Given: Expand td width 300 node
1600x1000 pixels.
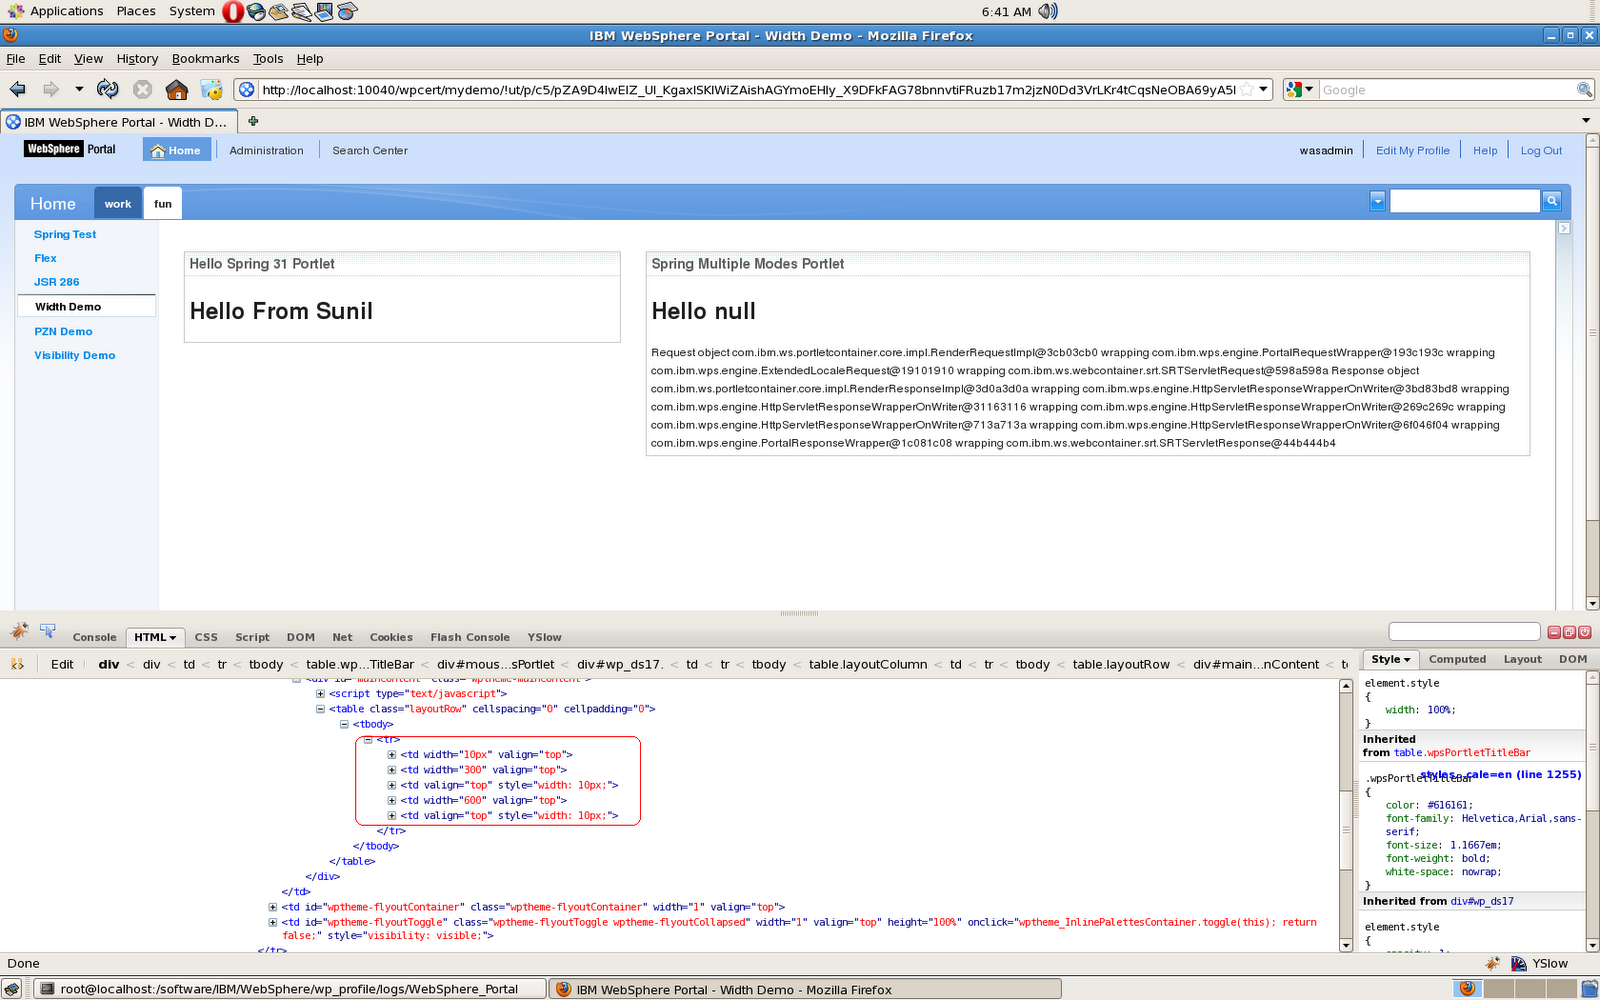Looking at the screenshot, I should (x=392, y=770).
